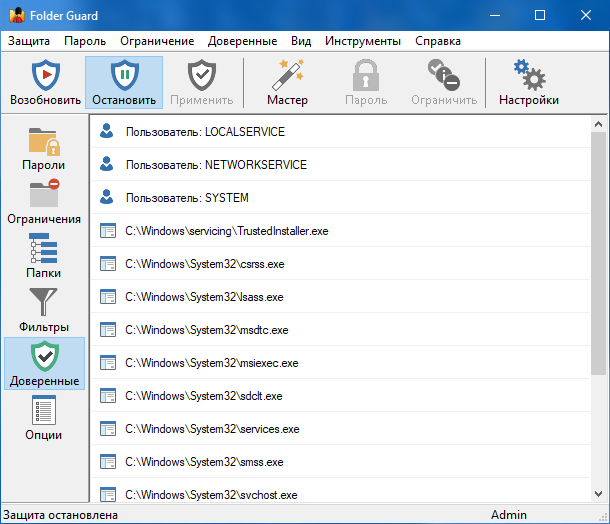Select Пользователь: LOCALSERVICE in the list

[x=205, y=132]
